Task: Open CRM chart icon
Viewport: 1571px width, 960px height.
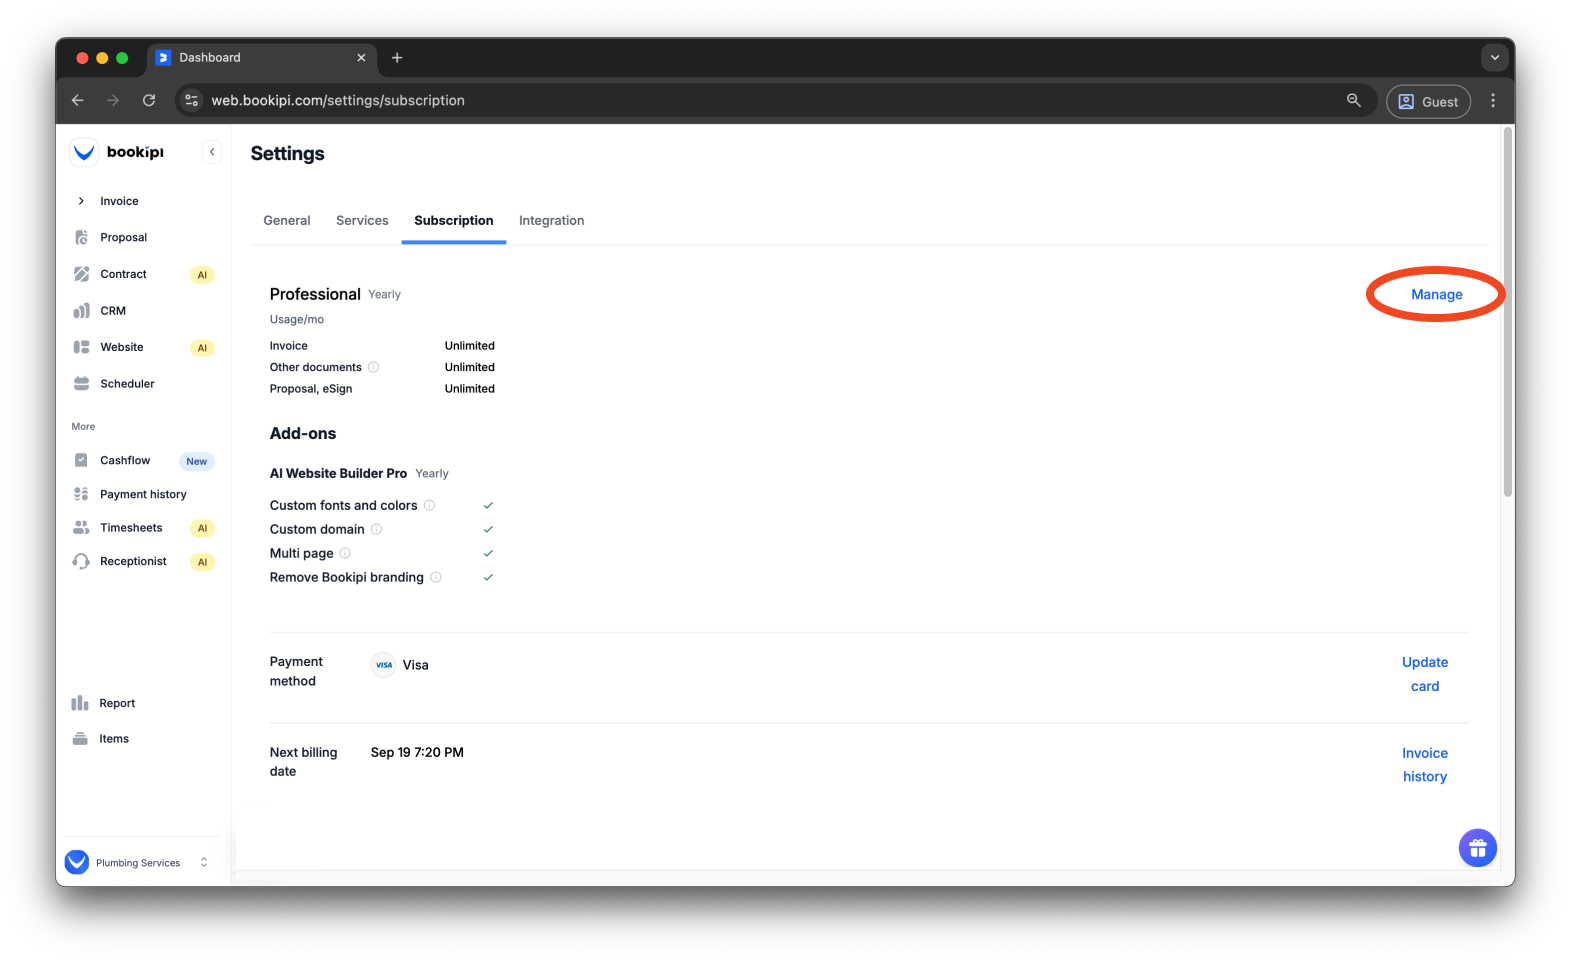Action: pyautogui.click(x=81, y=311)
